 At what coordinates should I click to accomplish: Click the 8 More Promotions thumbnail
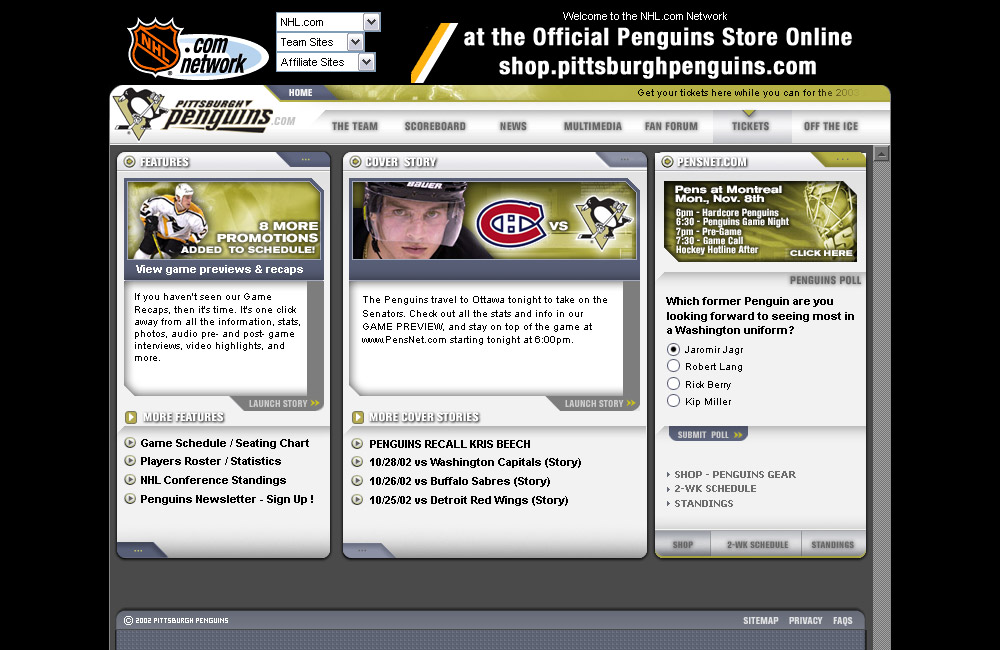[224, 221]
